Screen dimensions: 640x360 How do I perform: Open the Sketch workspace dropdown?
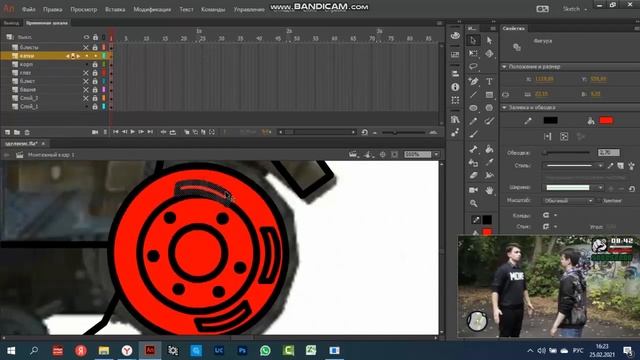point(575,9)
